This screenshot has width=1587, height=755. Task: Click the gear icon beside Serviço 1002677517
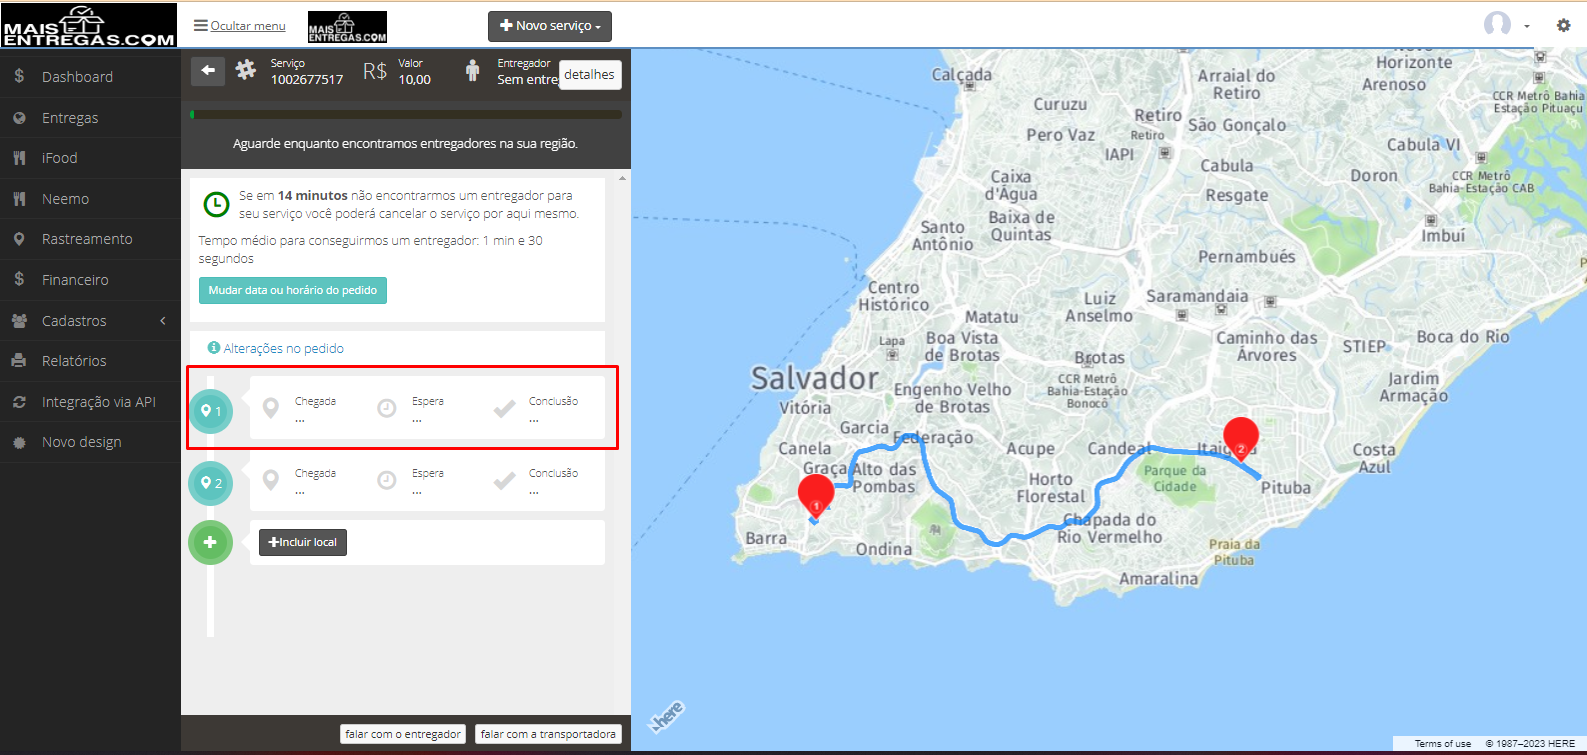click(246, 70)
